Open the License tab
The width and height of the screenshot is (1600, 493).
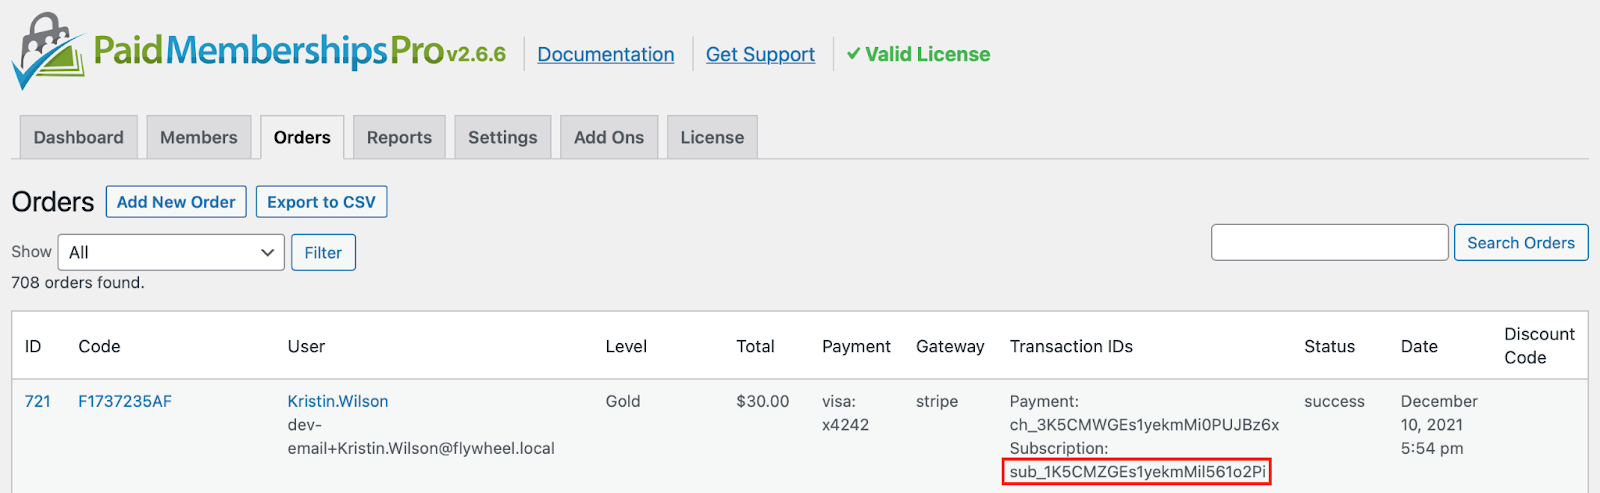click(x=712, y=137)
